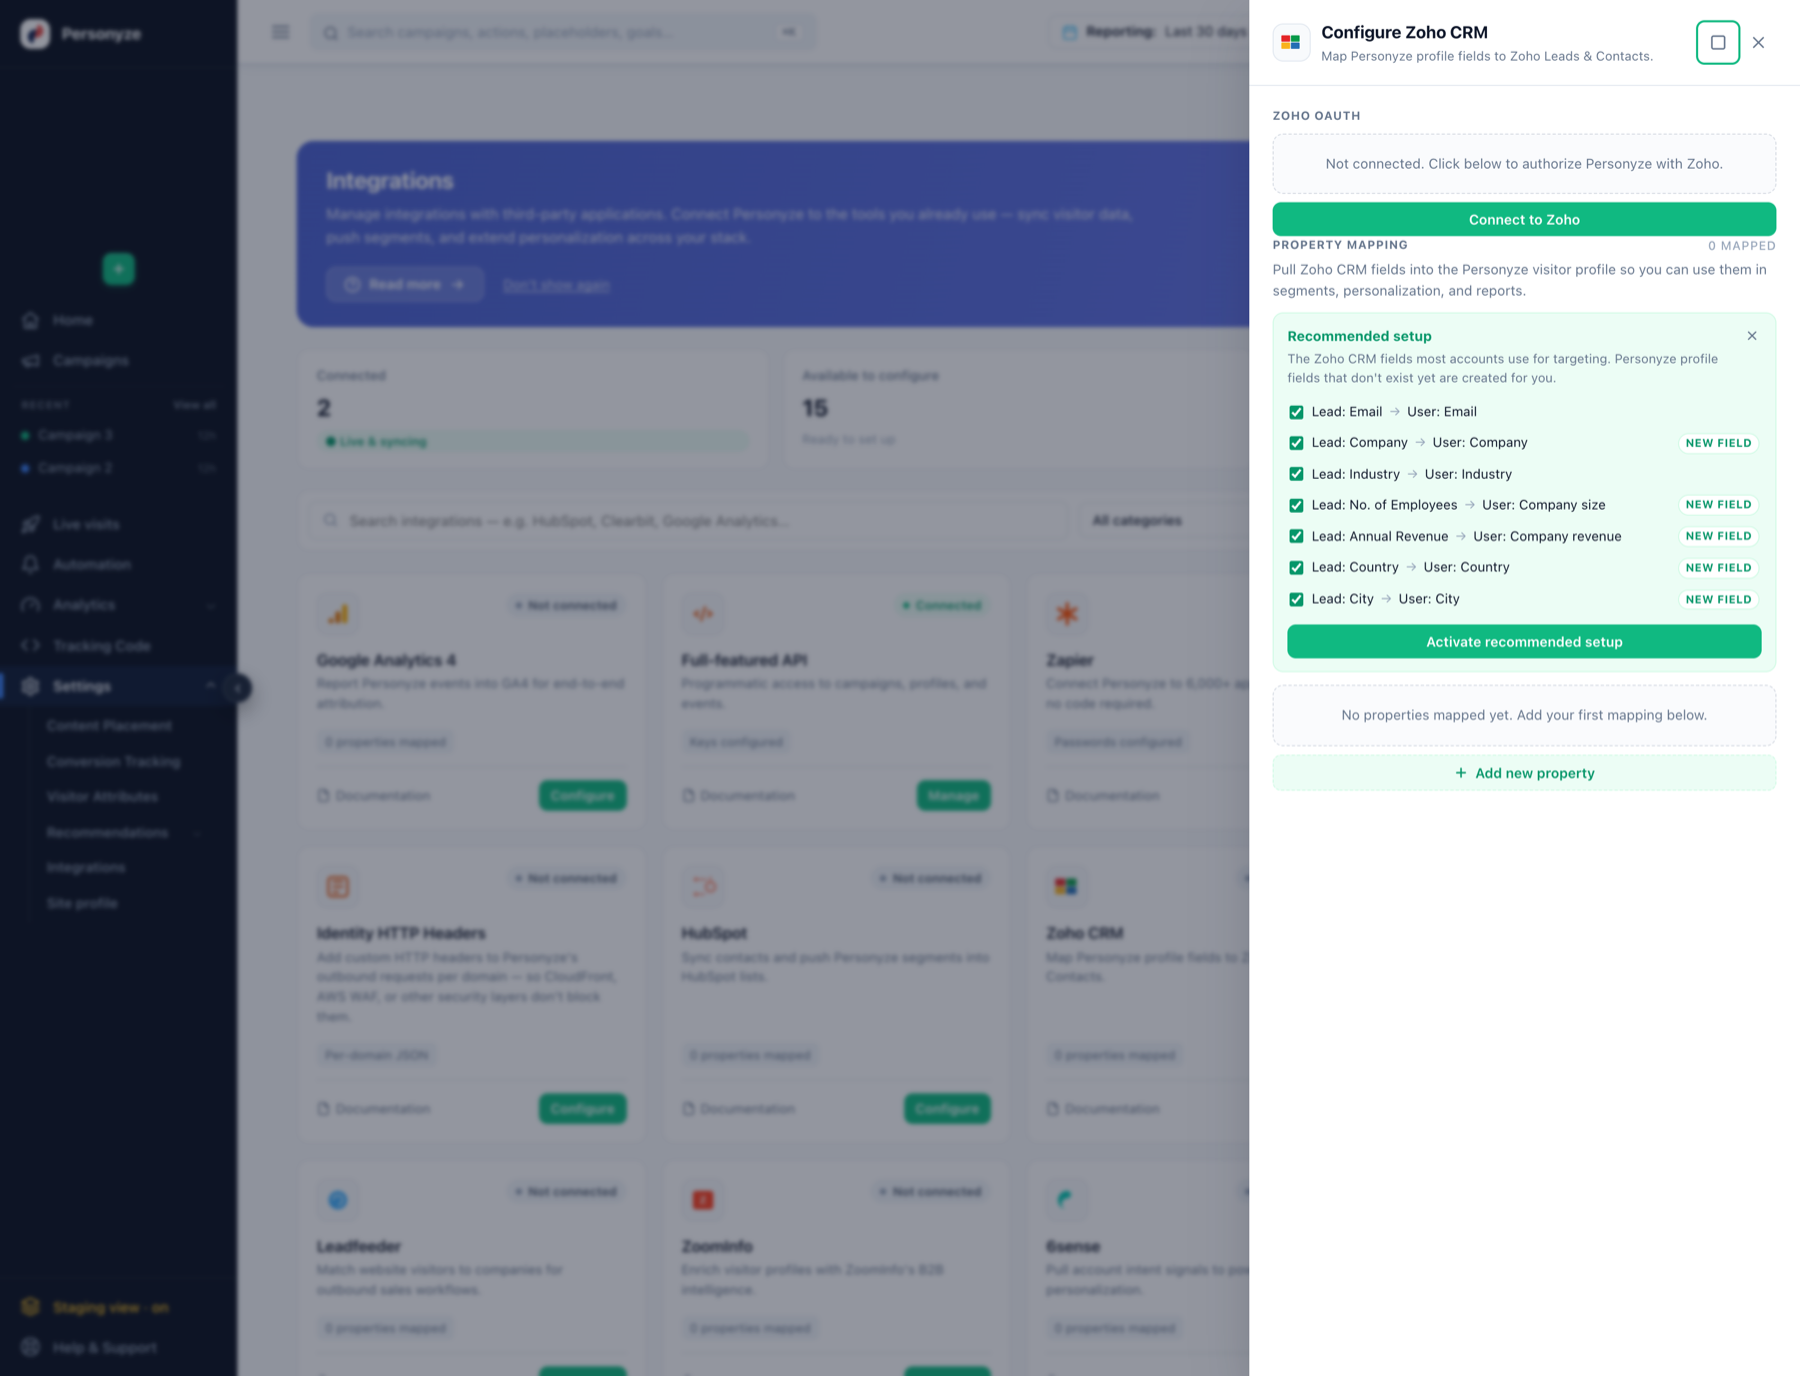Click View all next to Recent
This screenshot has height=1376, width=1800.
[194, 405]
